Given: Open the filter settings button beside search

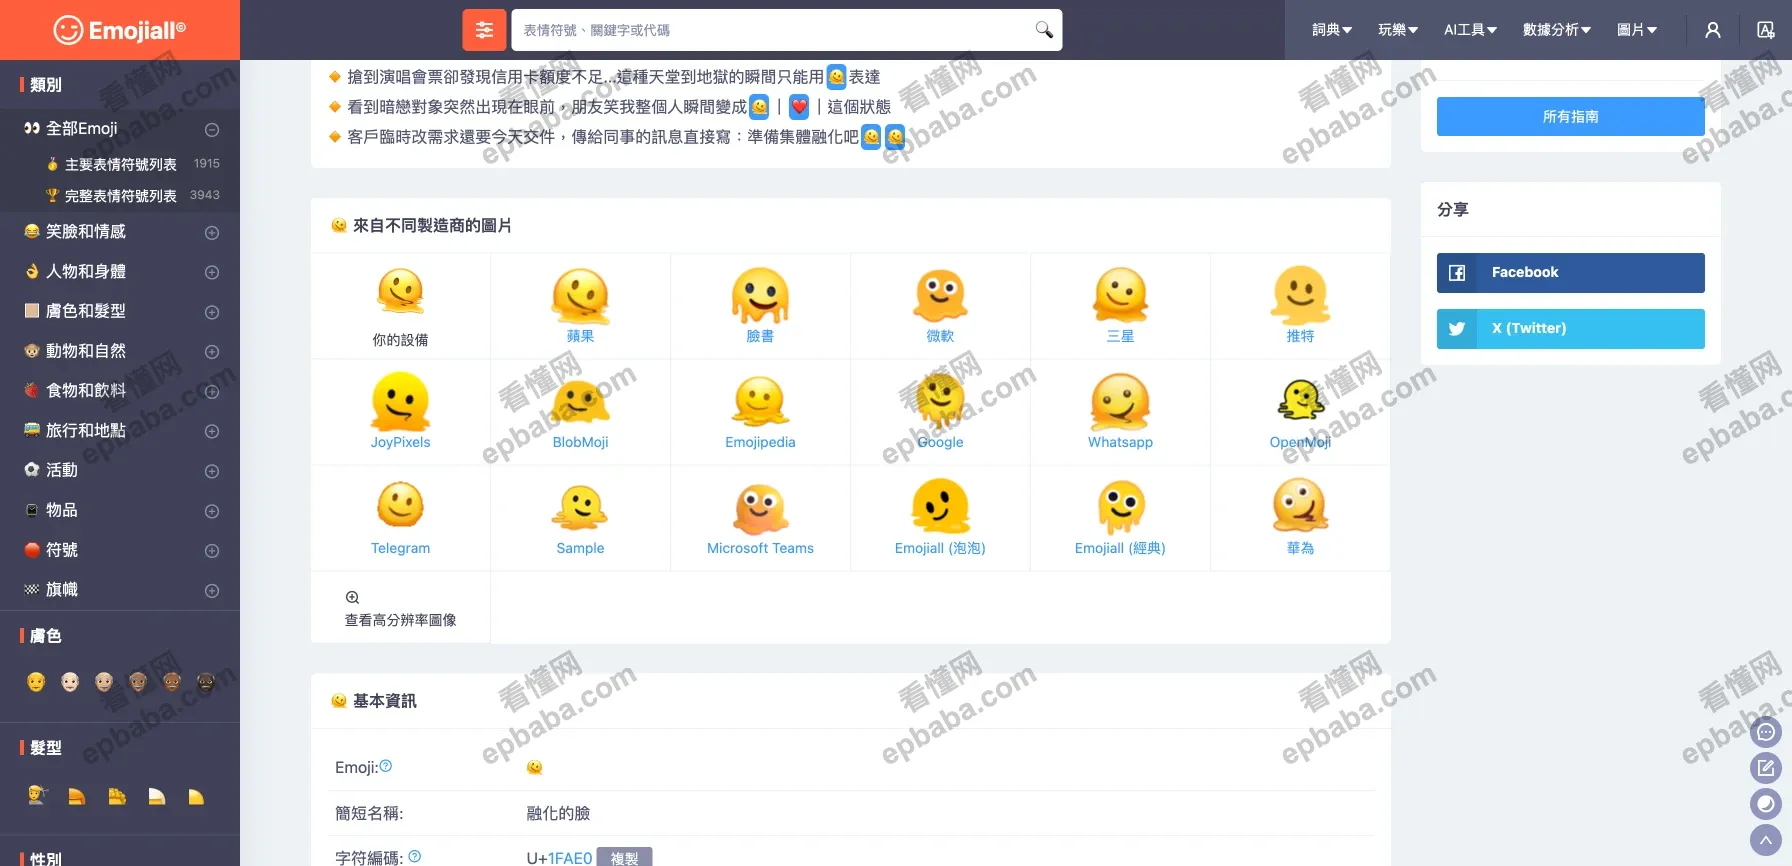Looking at the screenshot, I should (484, 30).
